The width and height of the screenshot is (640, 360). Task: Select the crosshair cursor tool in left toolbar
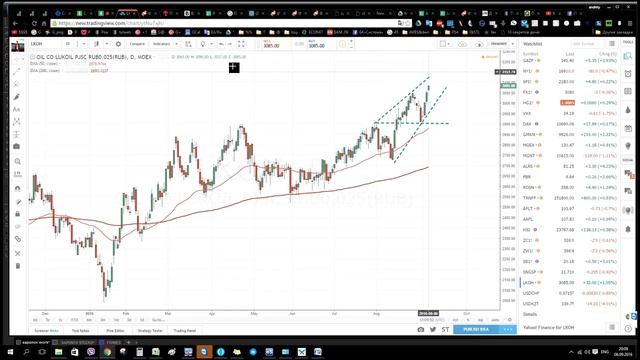[17, 59]
